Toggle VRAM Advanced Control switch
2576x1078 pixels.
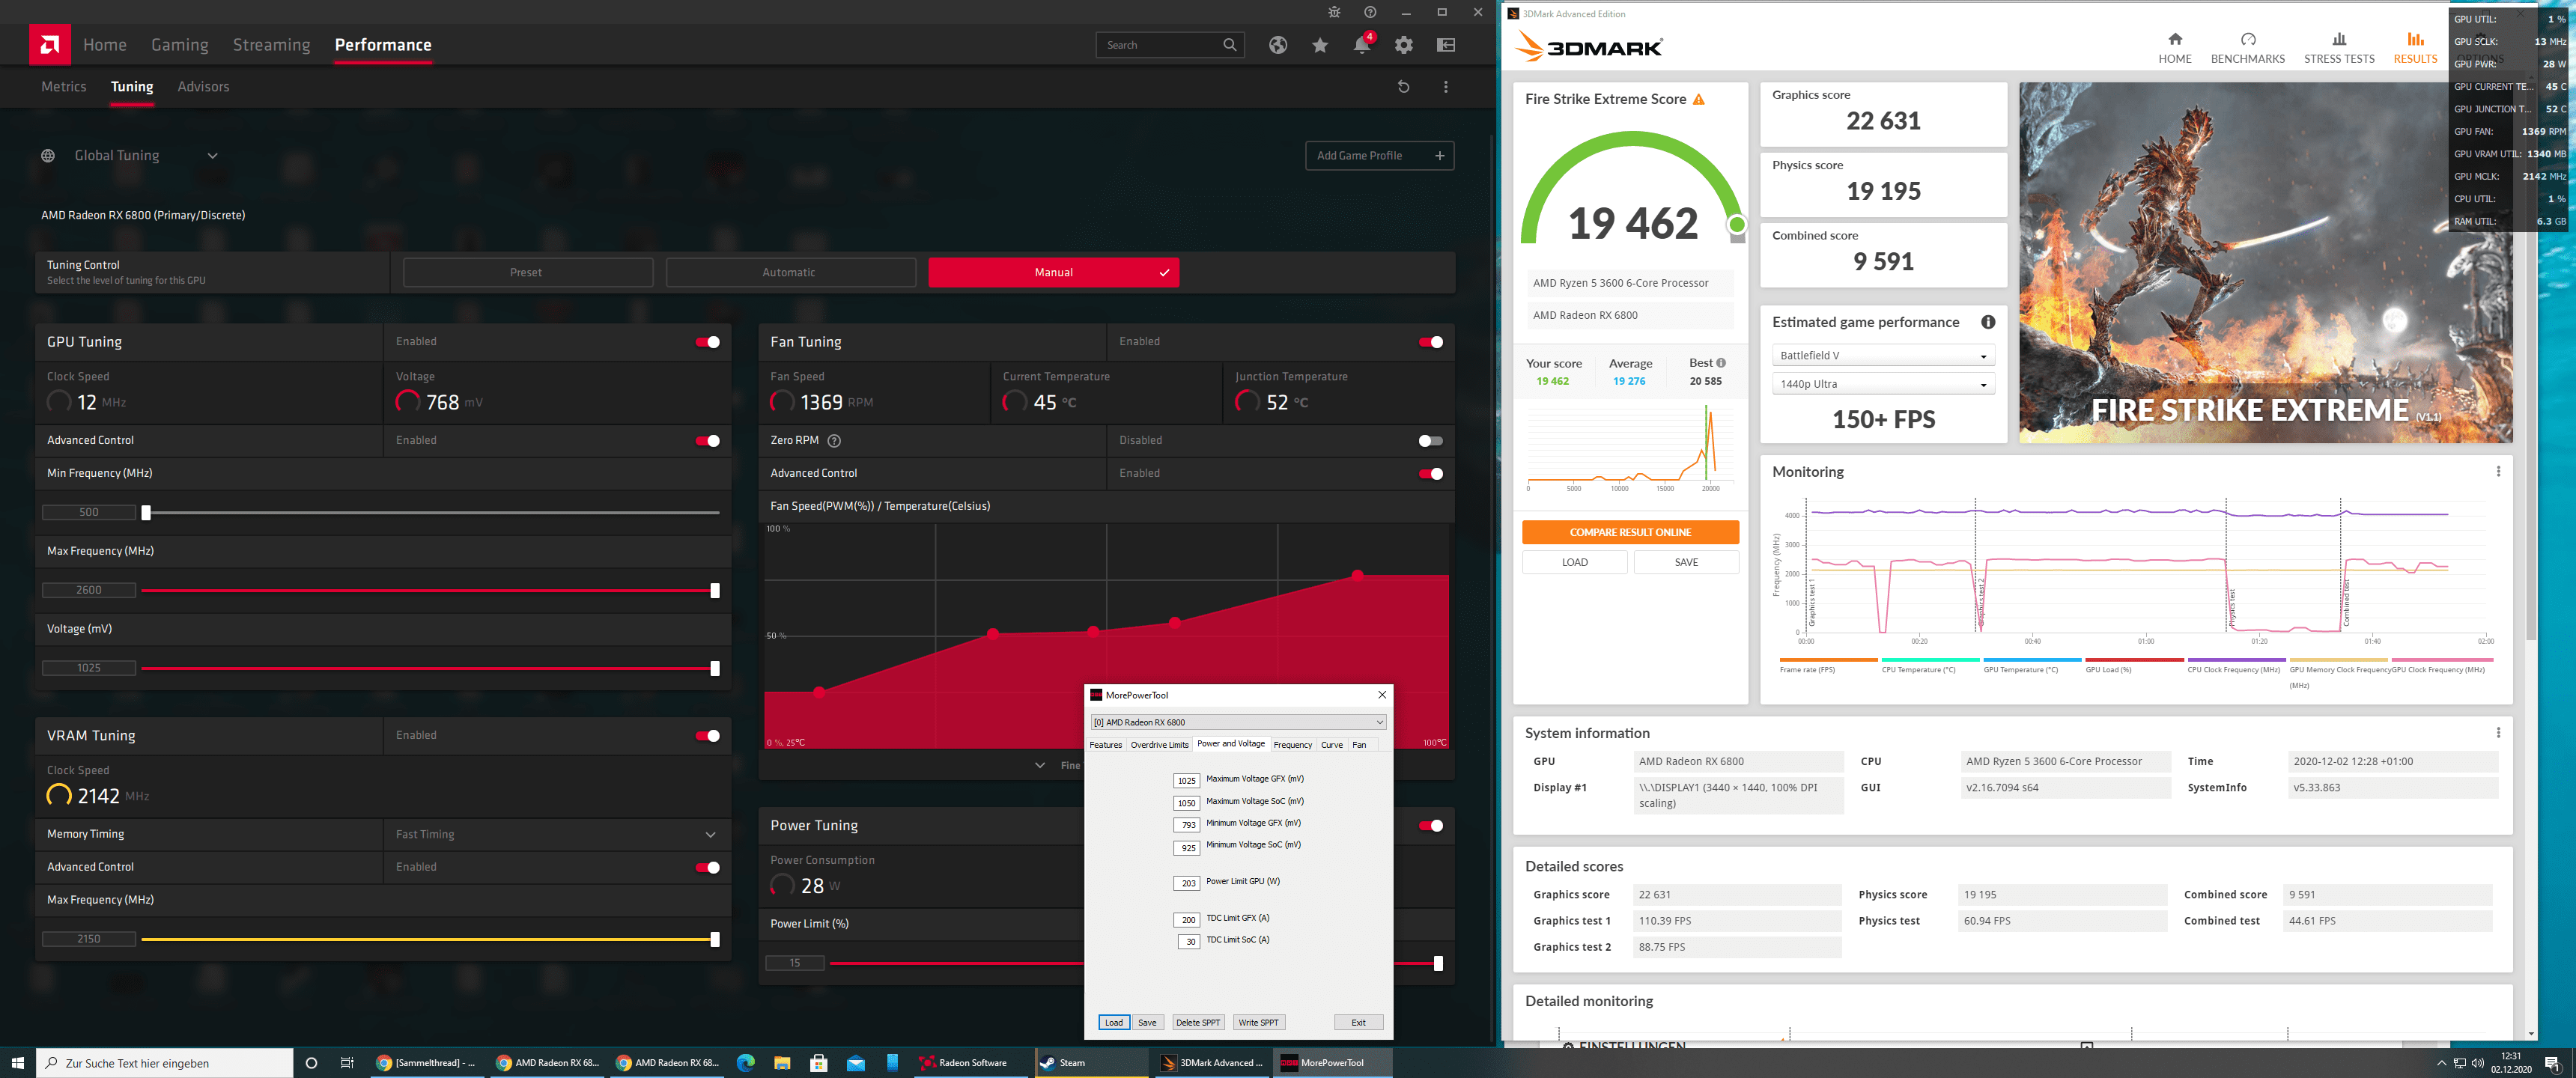[x=708, y=868]
